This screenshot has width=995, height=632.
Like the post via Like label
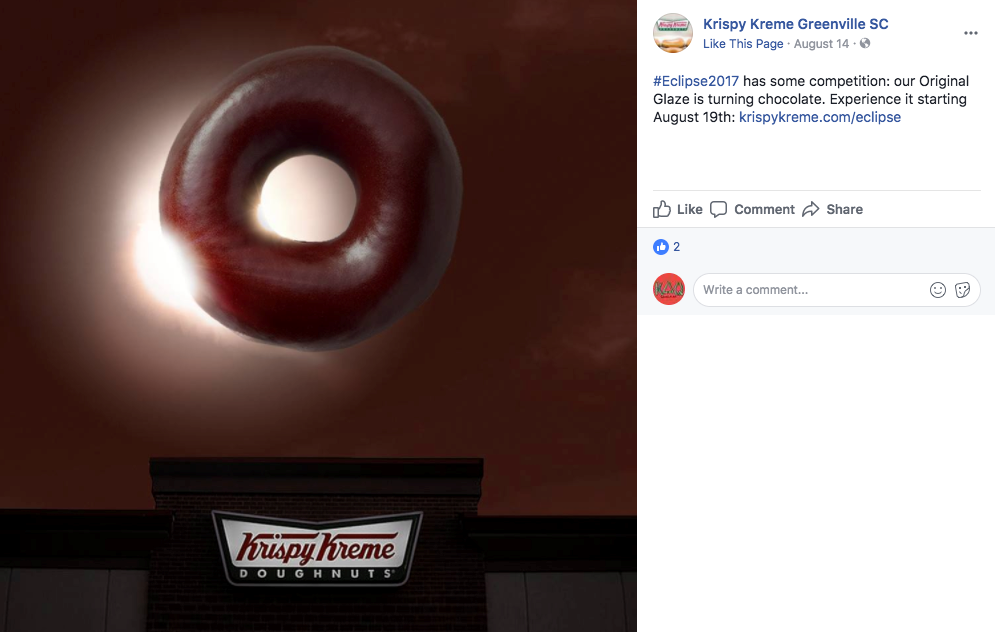[x=689, y=209]
